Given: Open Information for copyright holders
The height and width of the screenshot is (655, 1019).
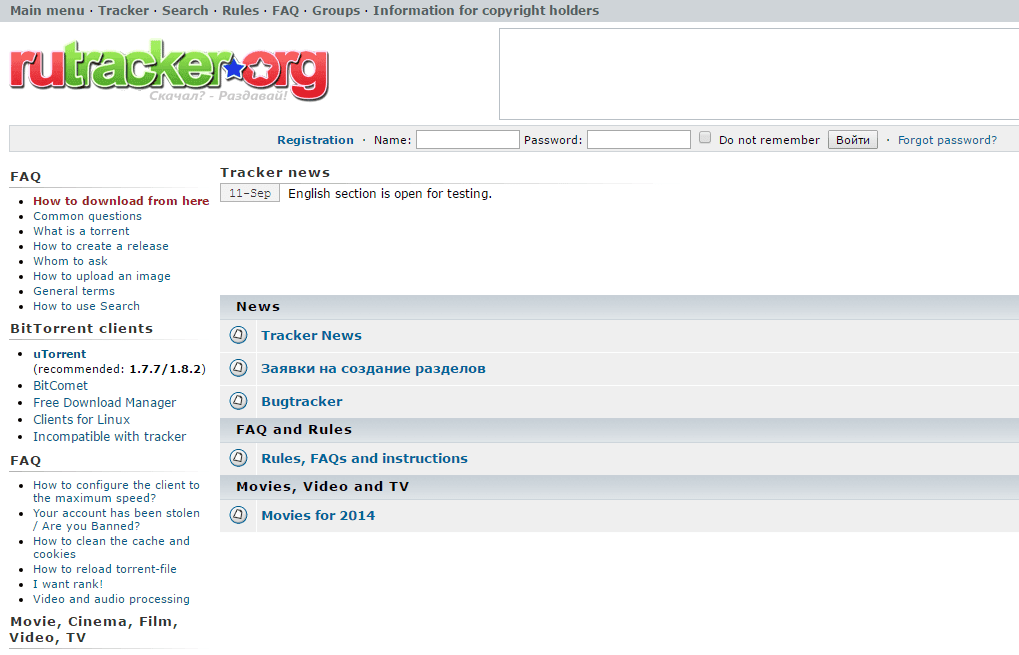Looking at the screenshot, I should [486, 10].
